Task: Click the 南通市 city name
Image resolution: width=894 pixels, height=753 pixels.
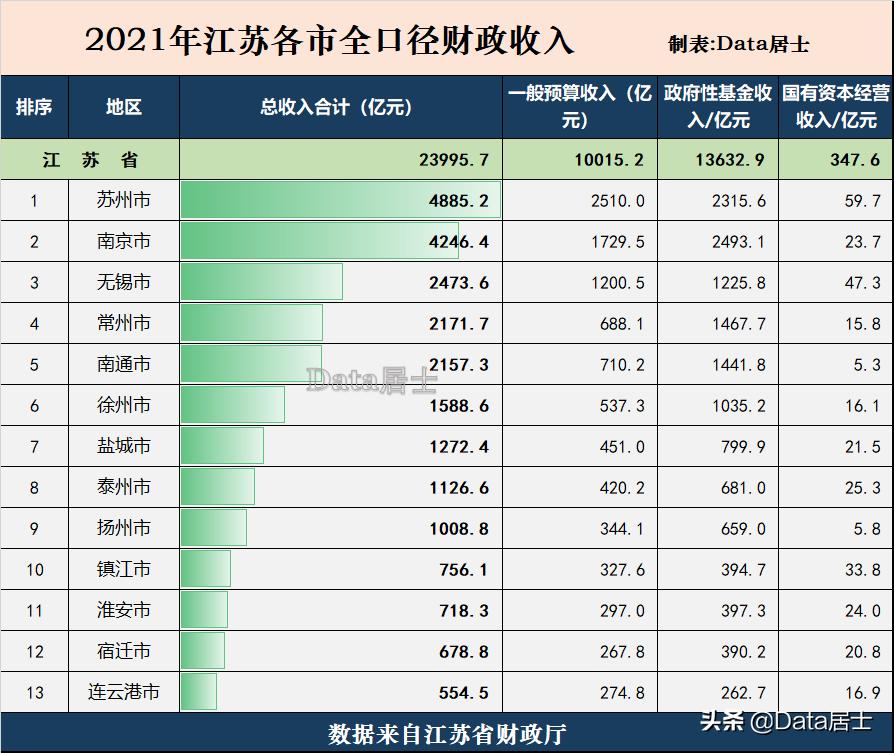Action: tap(122, 364)
